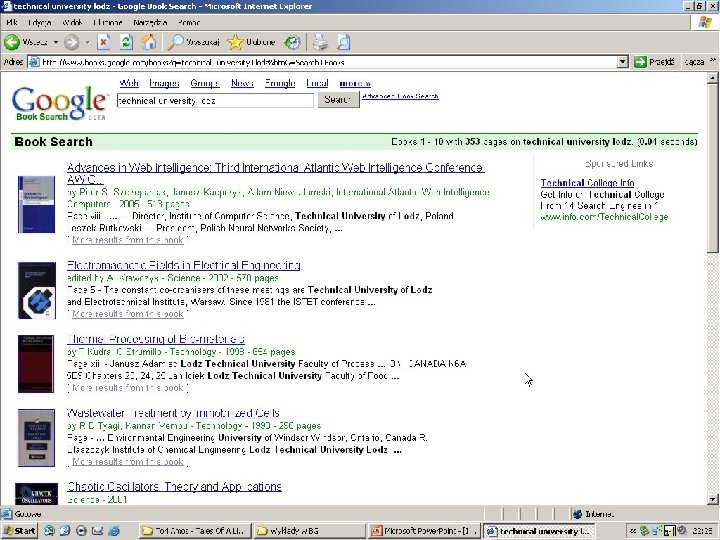Open the Edit (Edycja) menu
This screenshot has height=540, width=720.
[x=39, y=22]
